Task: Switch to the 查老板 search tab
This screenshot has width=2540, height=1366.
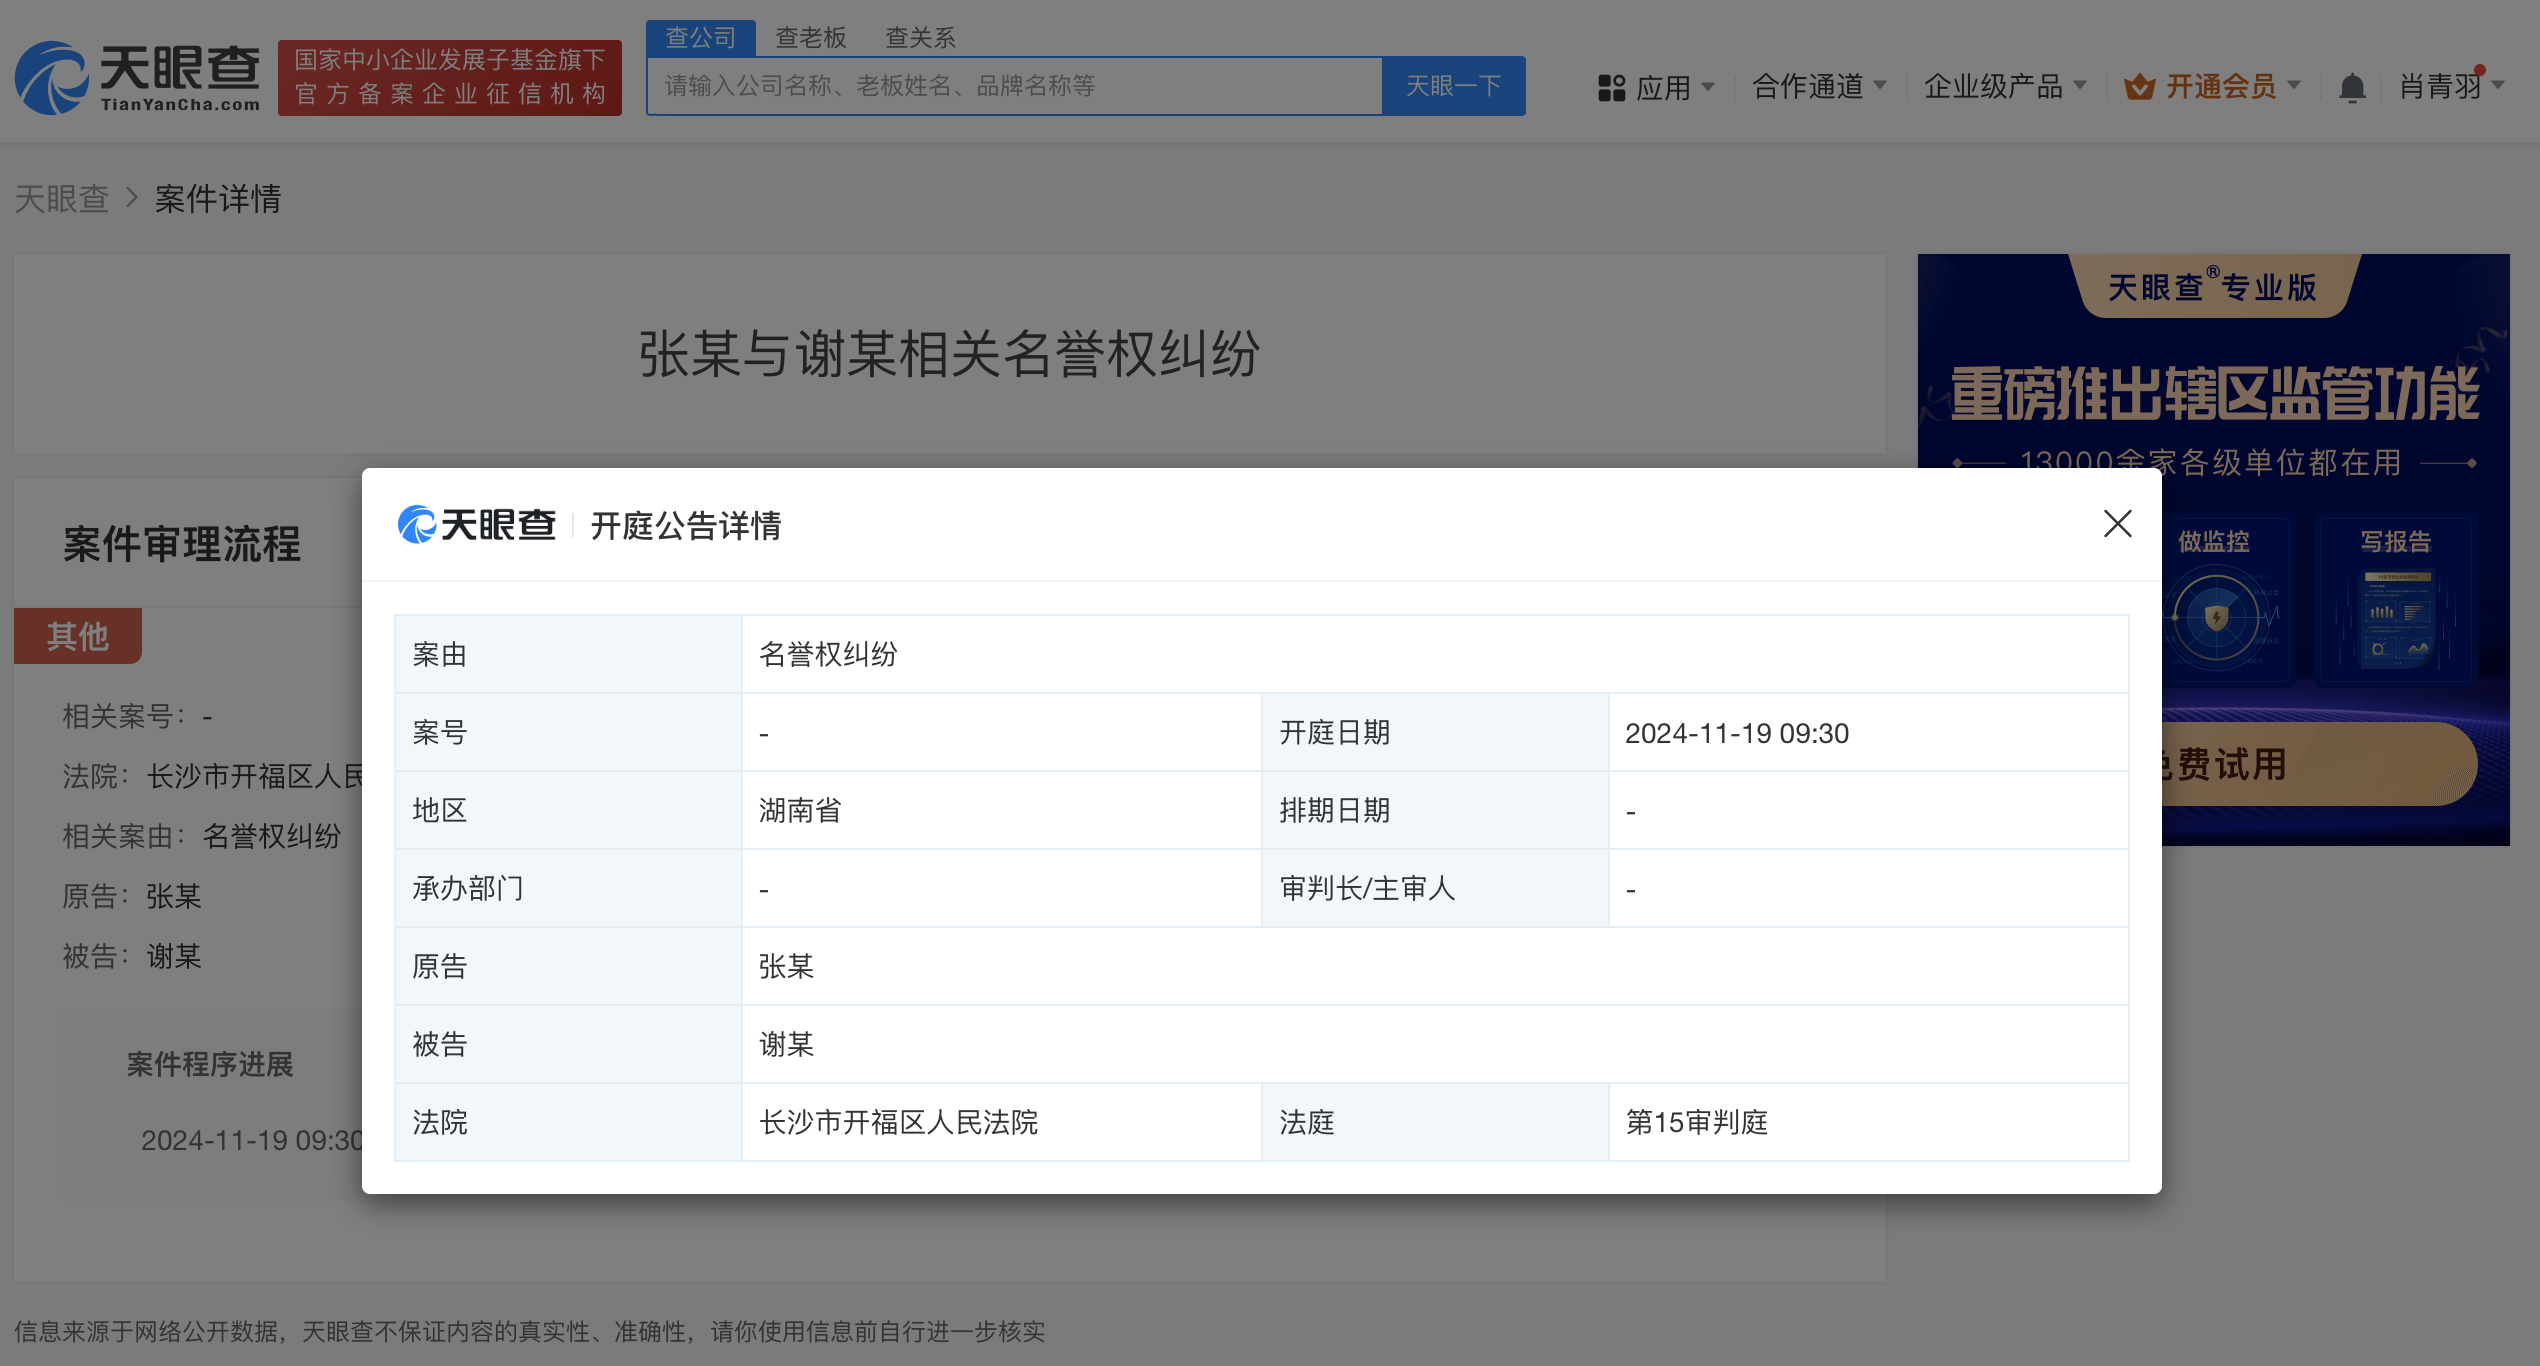Action: coord(811,38)
